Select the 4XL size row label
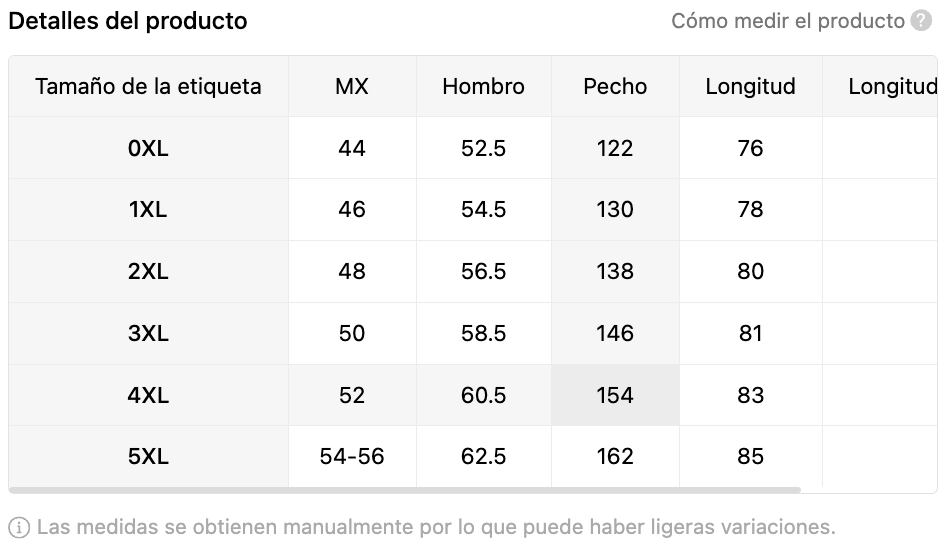The image size is (946, 548). coord(148,395)
